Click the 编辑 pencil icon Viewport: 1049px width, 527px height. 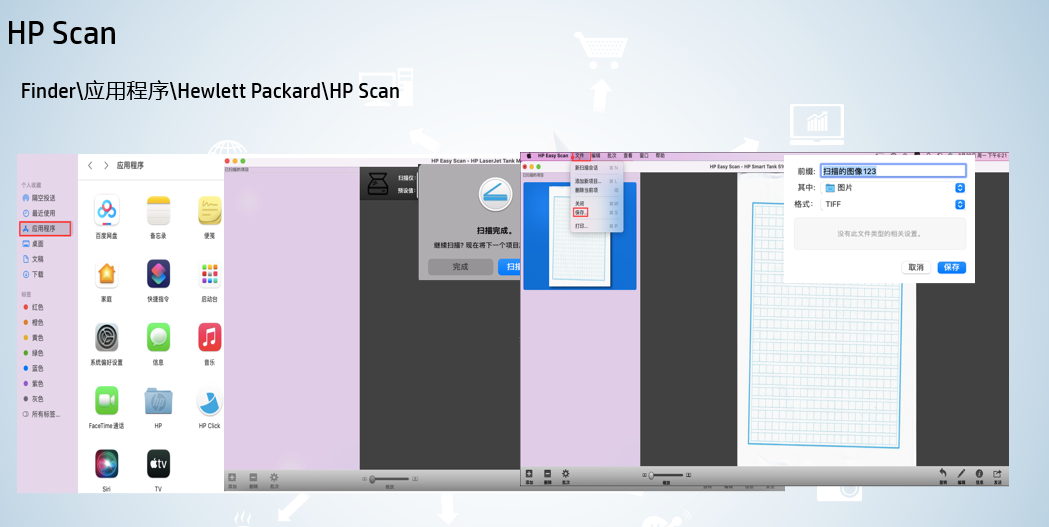click(961, 473)
